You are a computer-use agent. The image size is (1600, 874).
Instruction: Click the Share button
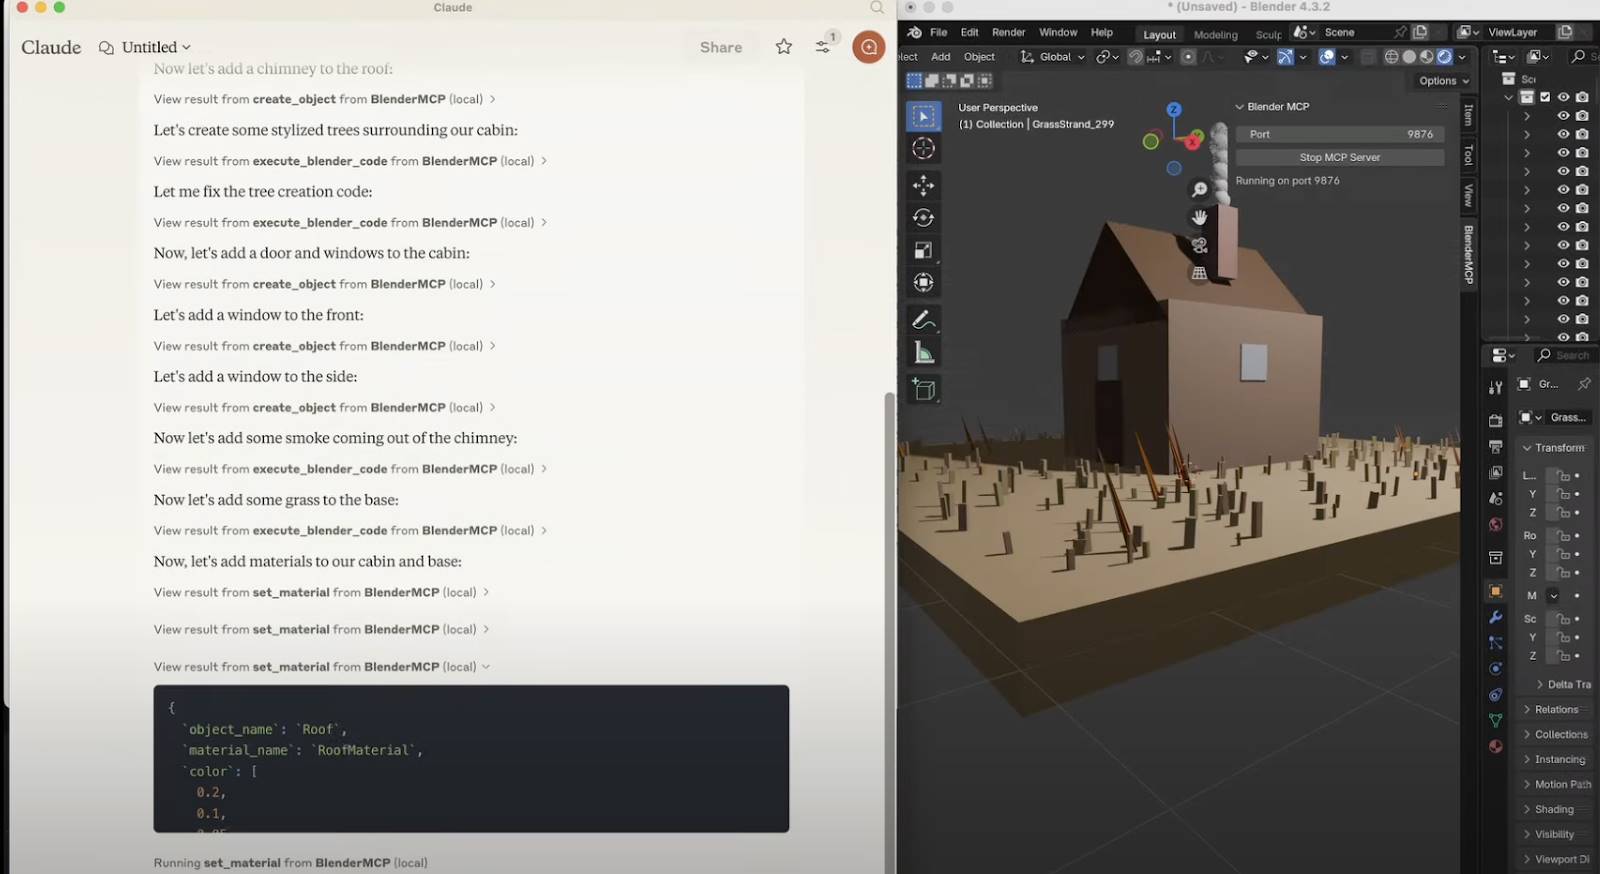720,47
